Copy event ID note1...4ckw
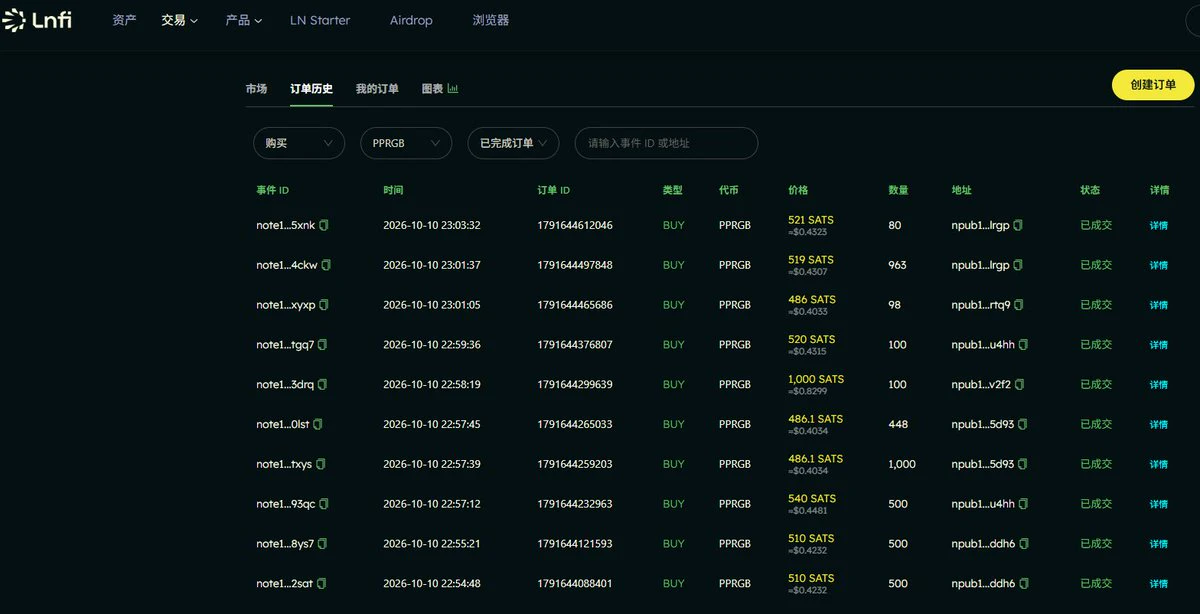 point(326,265)
